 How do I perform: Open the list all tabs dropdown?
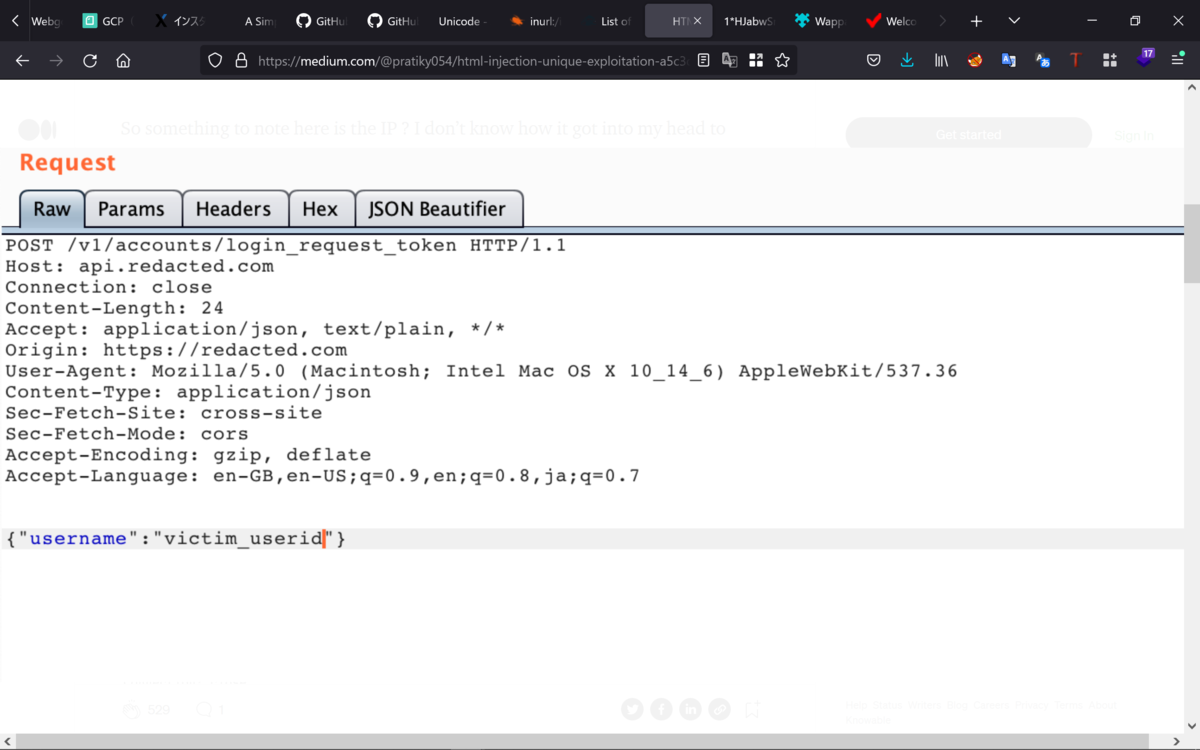coord(1014,21)
